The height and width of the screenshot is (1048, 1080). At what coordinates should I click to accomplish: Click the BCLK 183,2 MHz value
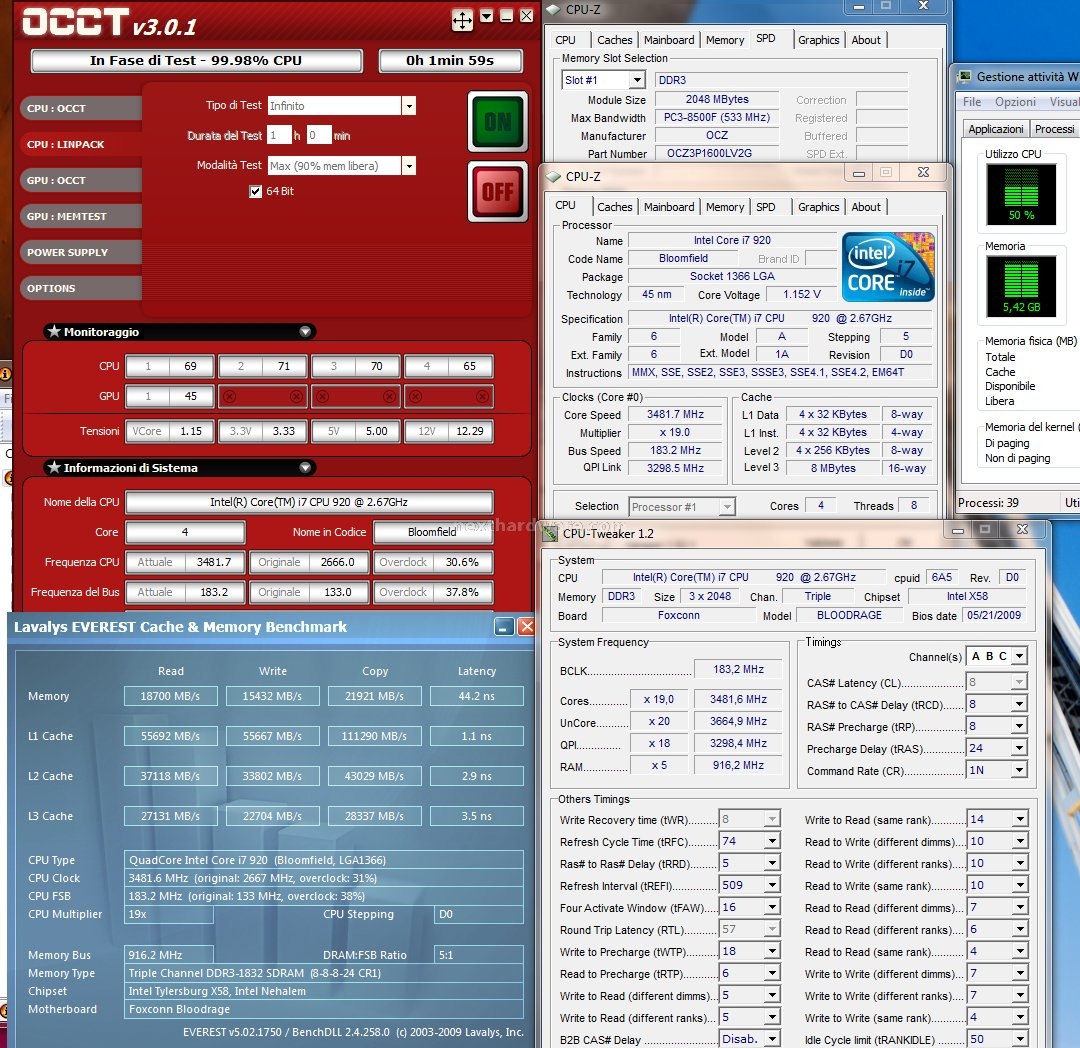pyautogui.click(x=738, y=669)
